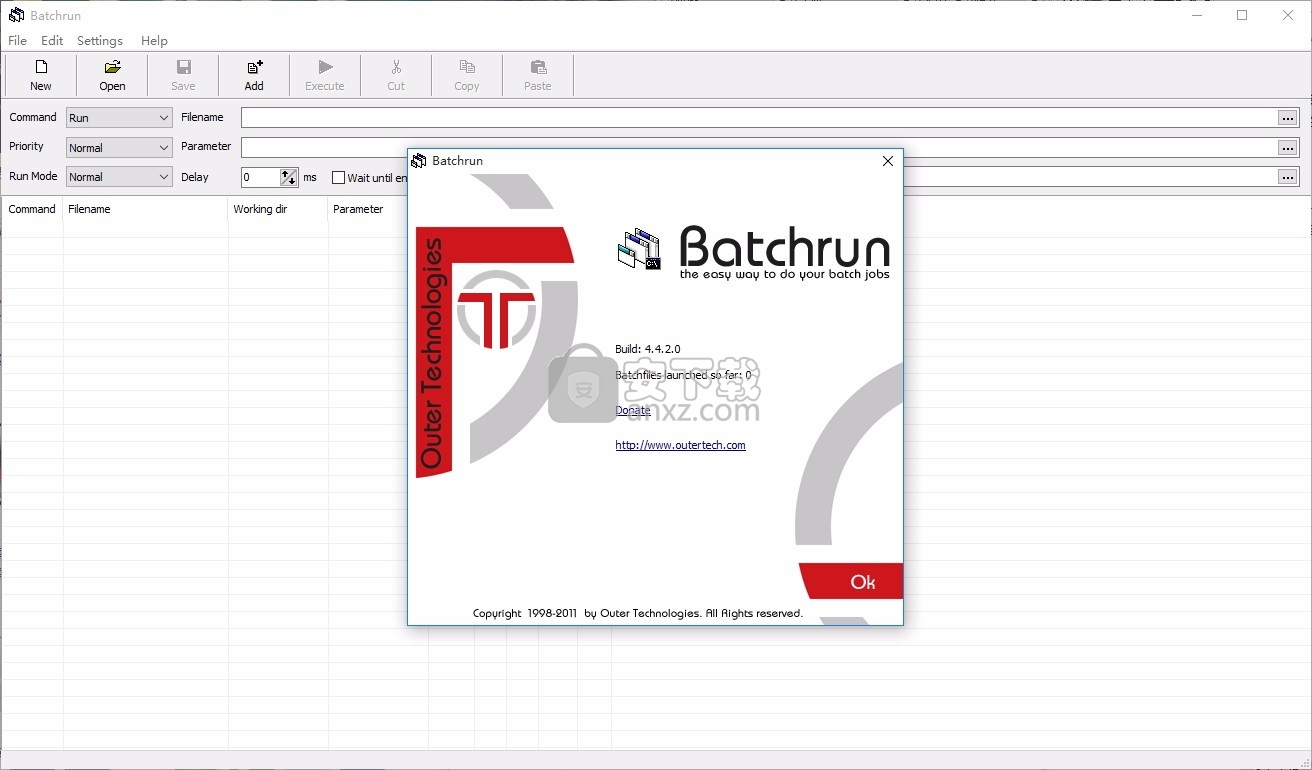
Task: Click the Save toolbar icon
Action: click(x=183, y=67)
